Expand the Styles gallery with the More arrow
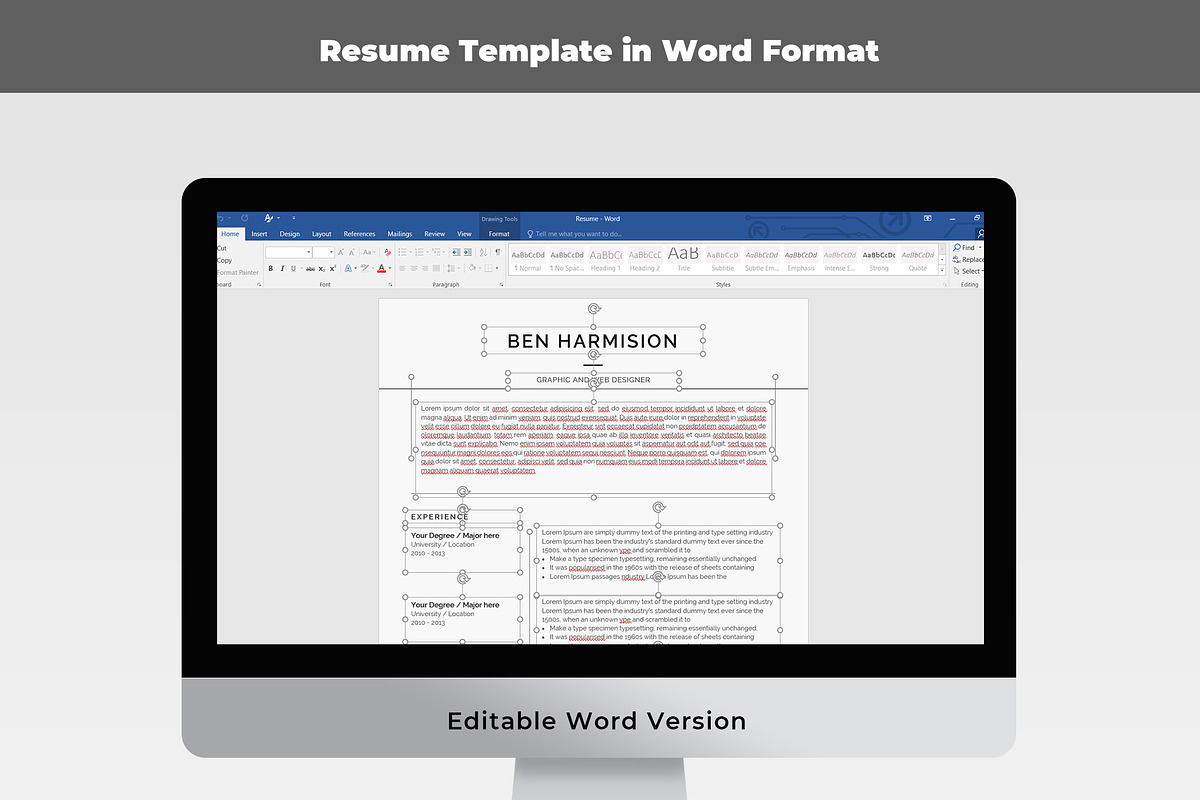 click(941, 269)
